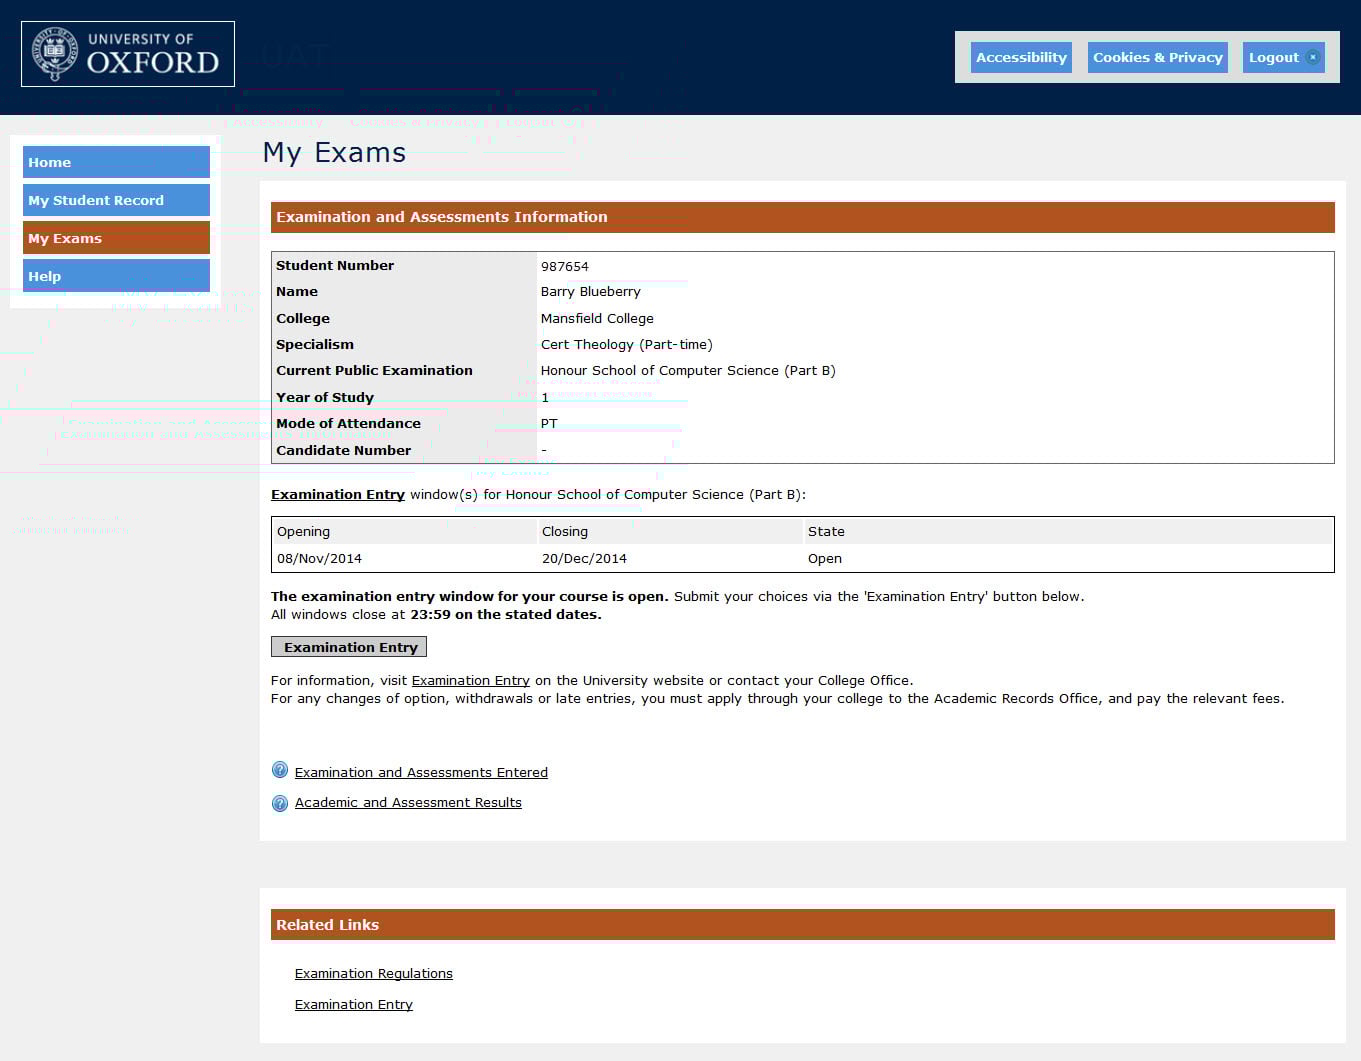
Task: Click the Related Links section header
Action: tap(802, 925)
